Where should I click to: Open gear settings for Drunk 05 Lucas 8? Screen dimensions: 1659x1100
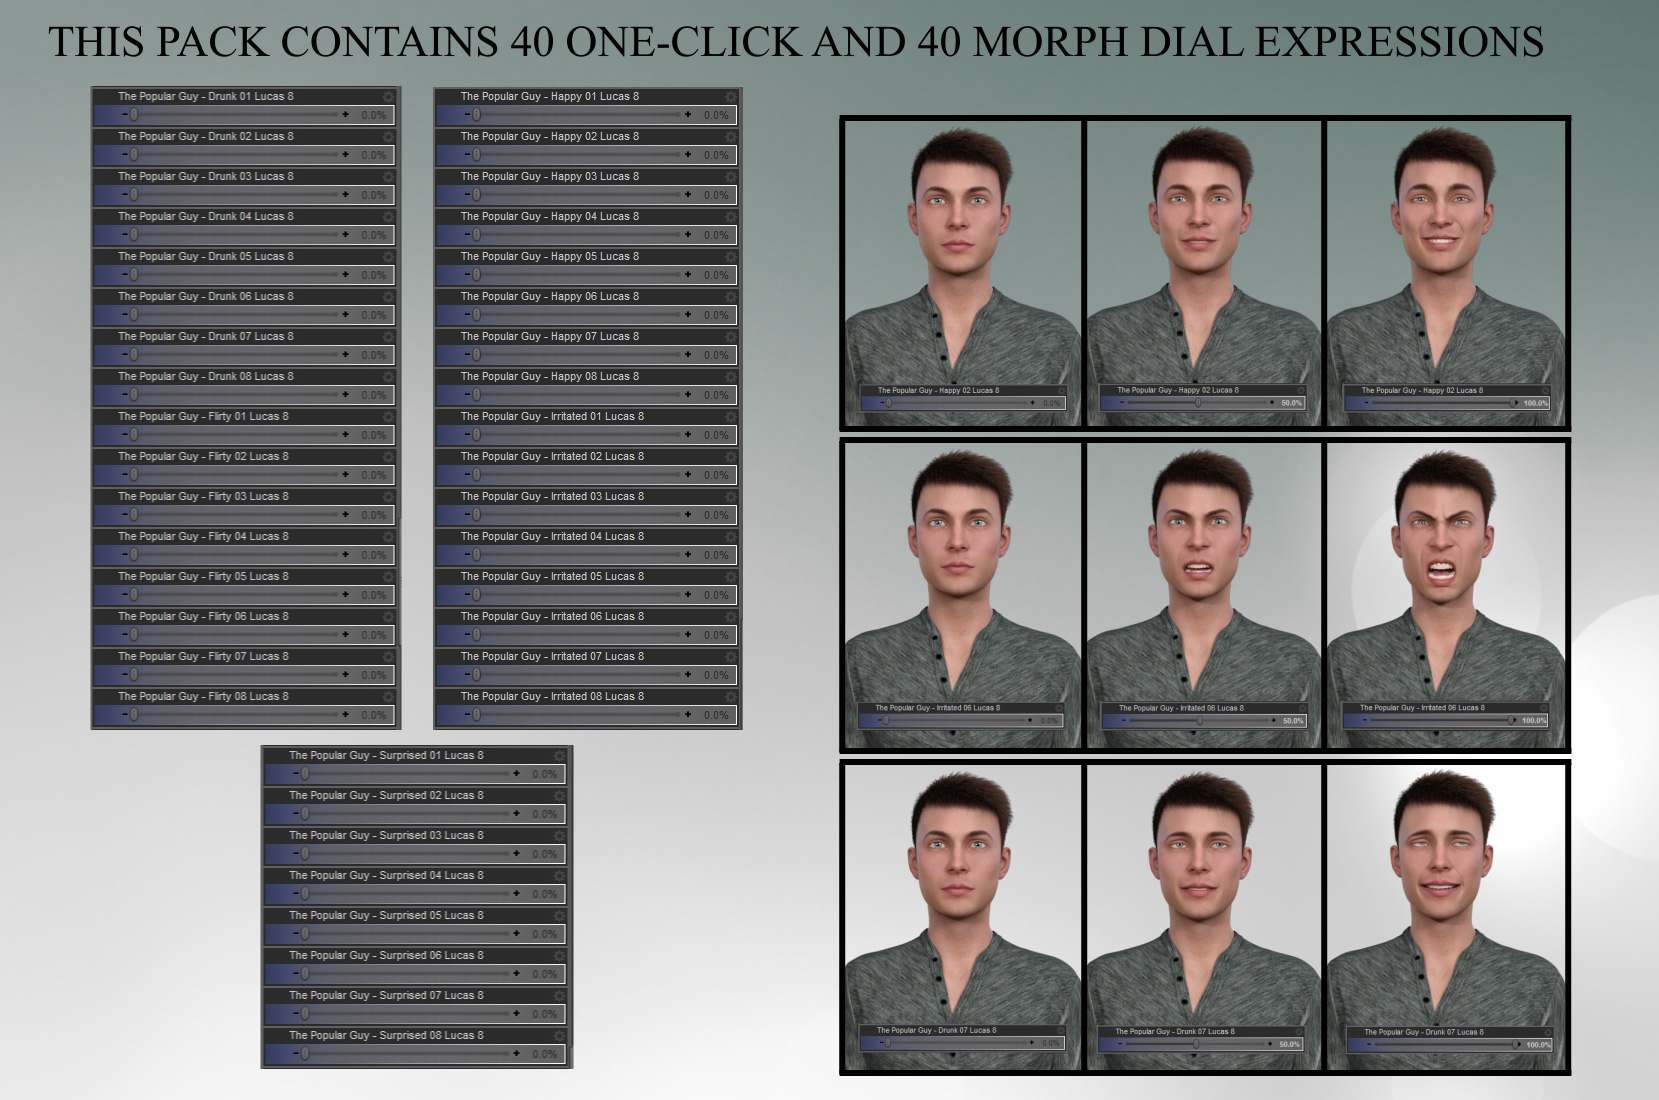(388, 257)
